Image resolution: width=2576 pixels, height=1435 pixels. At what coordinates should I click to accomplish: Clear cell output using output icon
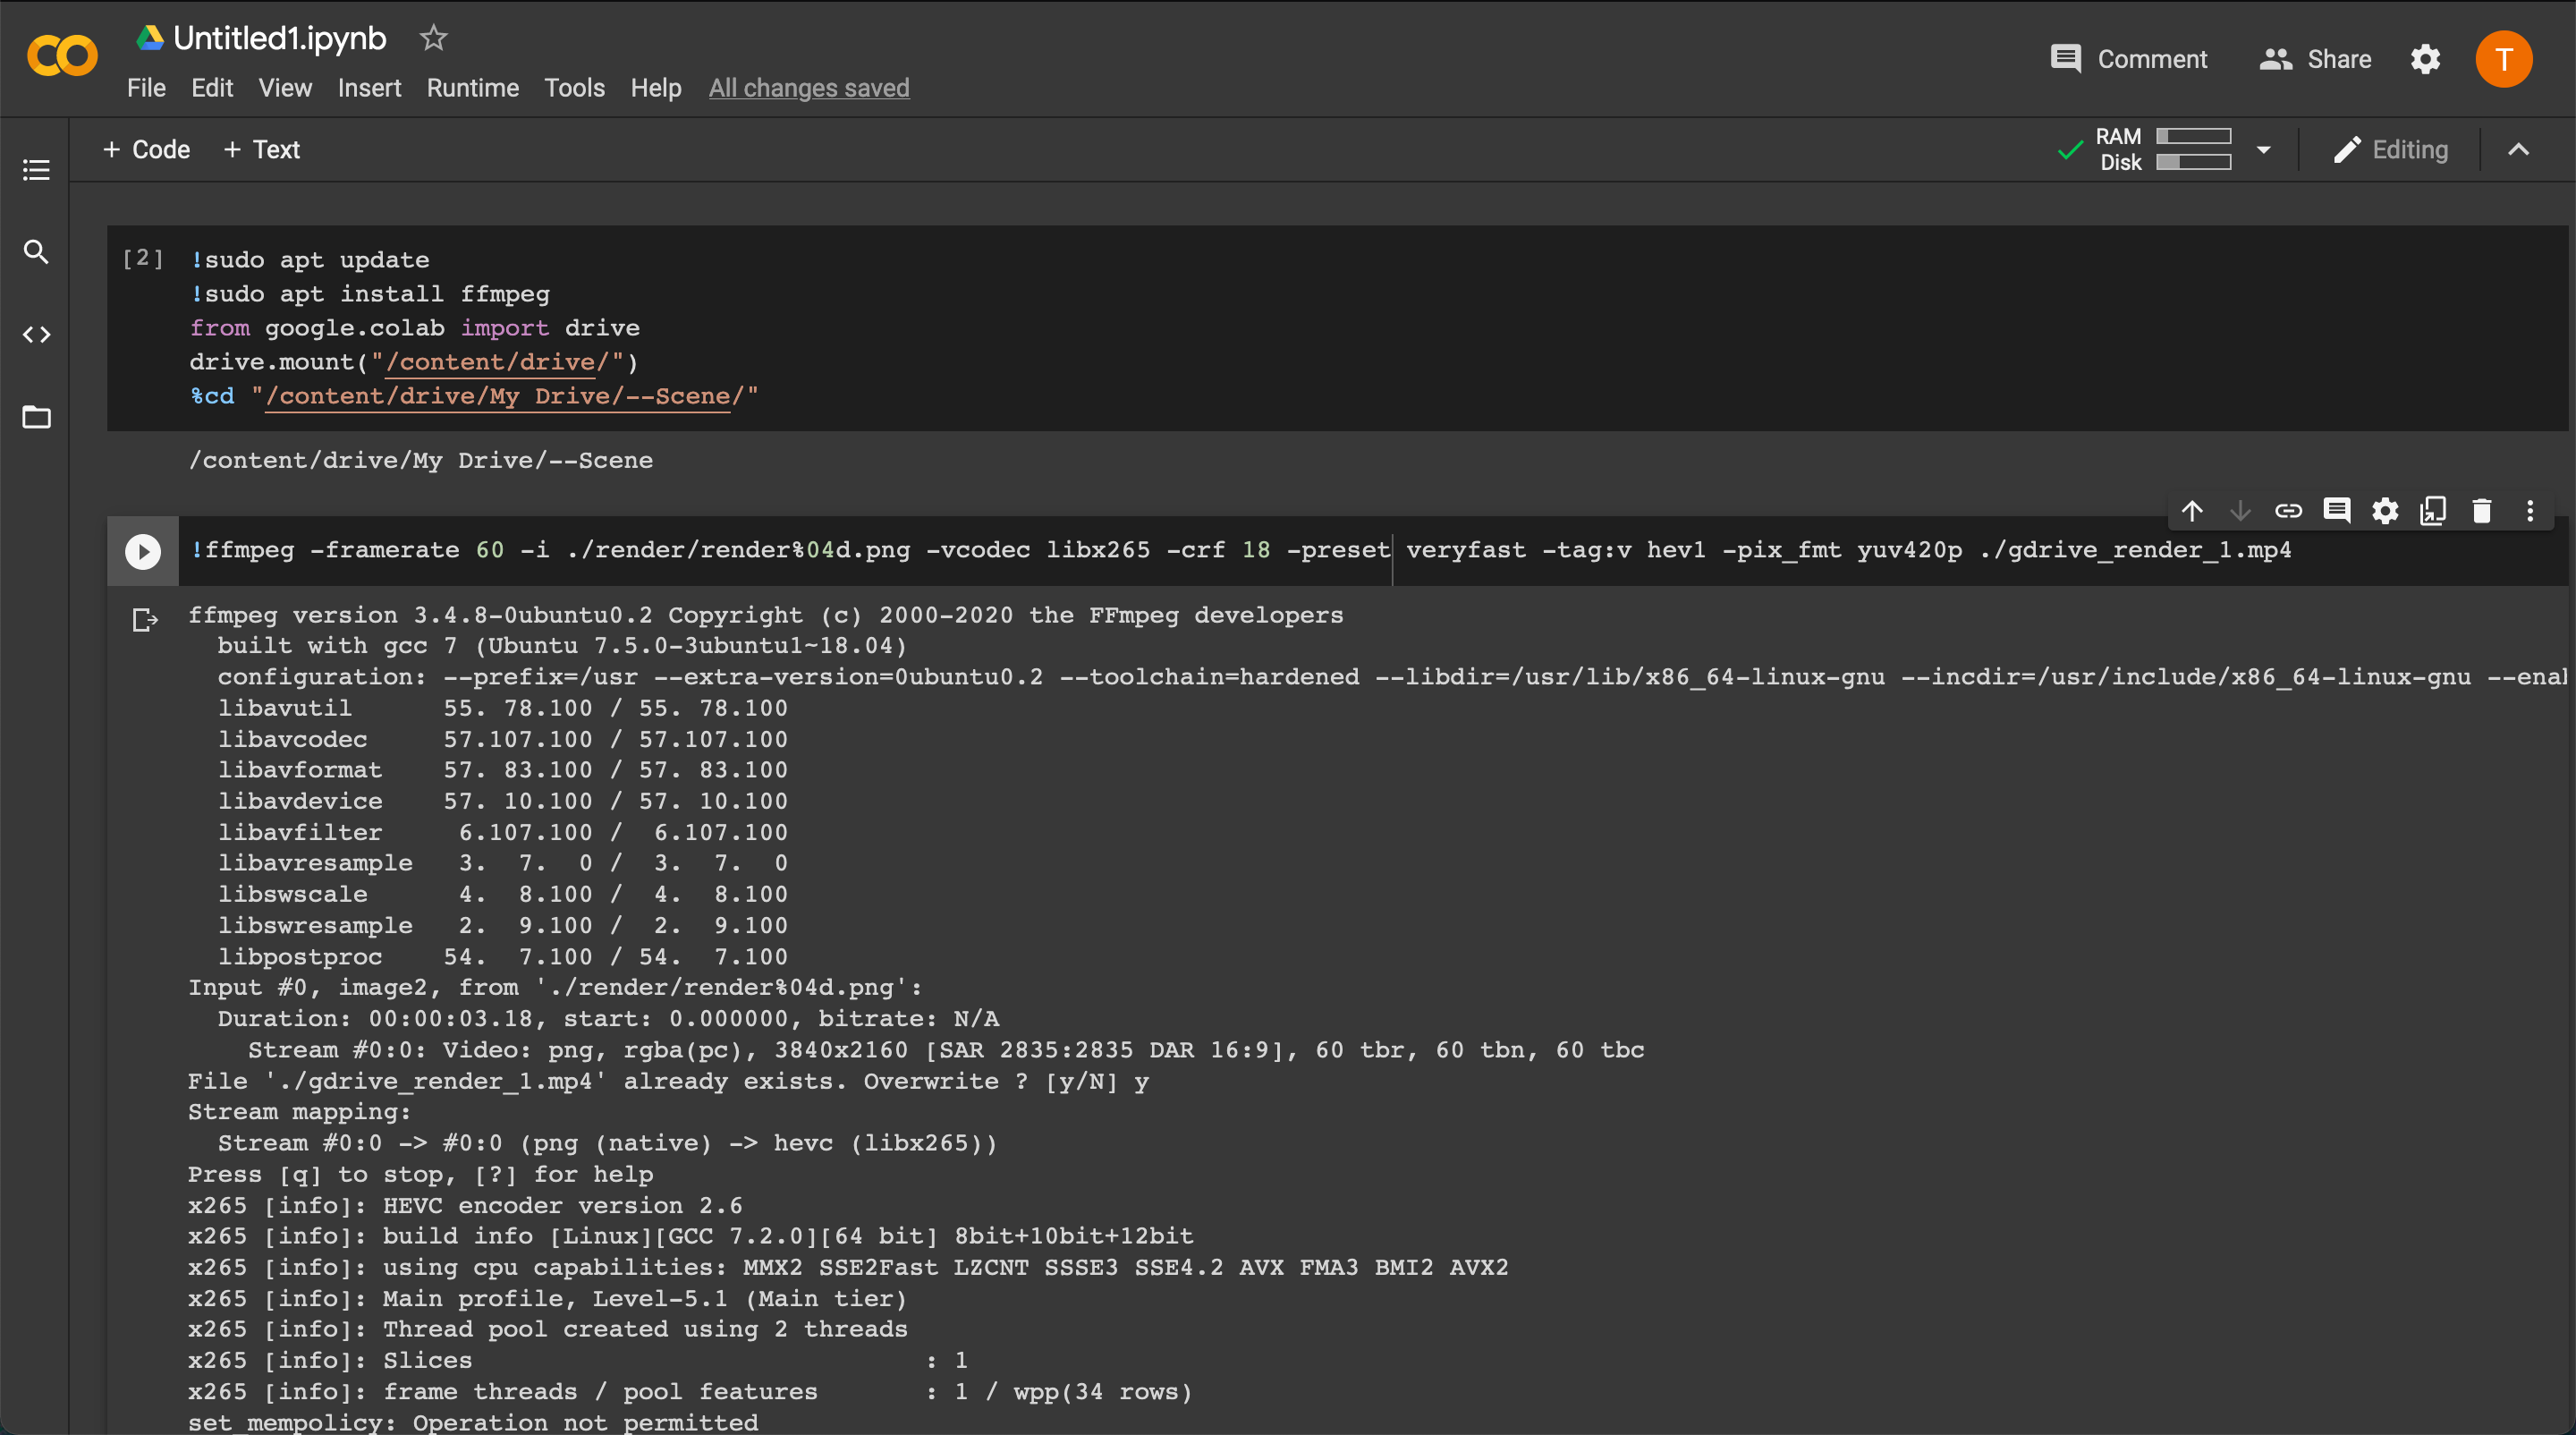click(145, 620)
